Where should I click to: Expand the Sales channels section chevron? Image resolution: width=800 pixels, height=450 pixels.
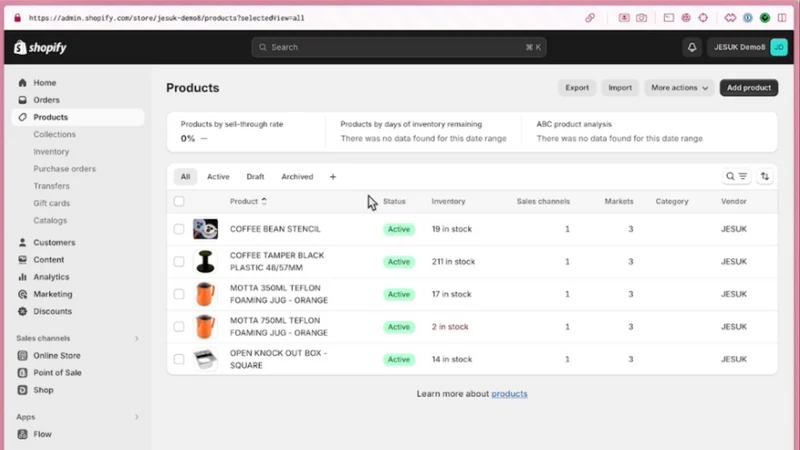[137, 338]
